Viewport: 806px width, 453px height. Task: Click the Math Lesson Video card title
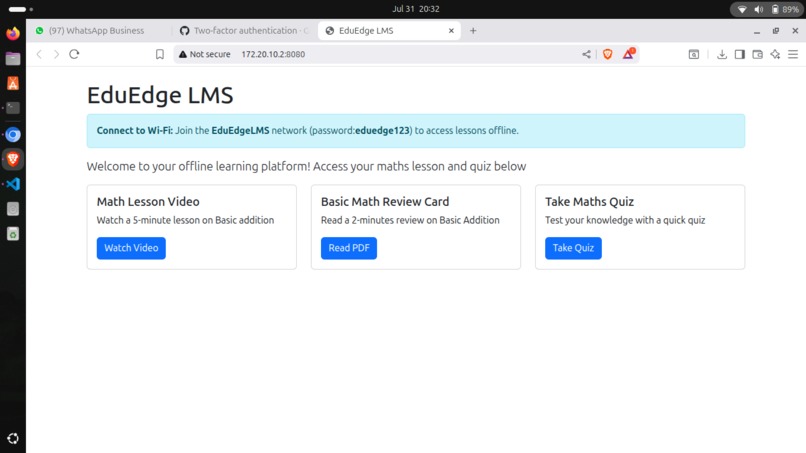[148, 202]
